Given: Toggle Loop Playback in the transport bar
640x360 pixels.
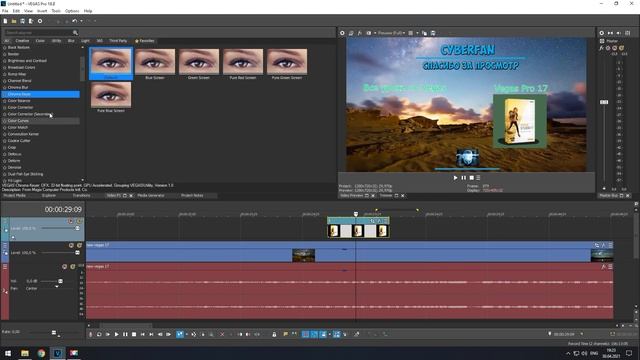Looking at the screenshot, I should 99,334.
